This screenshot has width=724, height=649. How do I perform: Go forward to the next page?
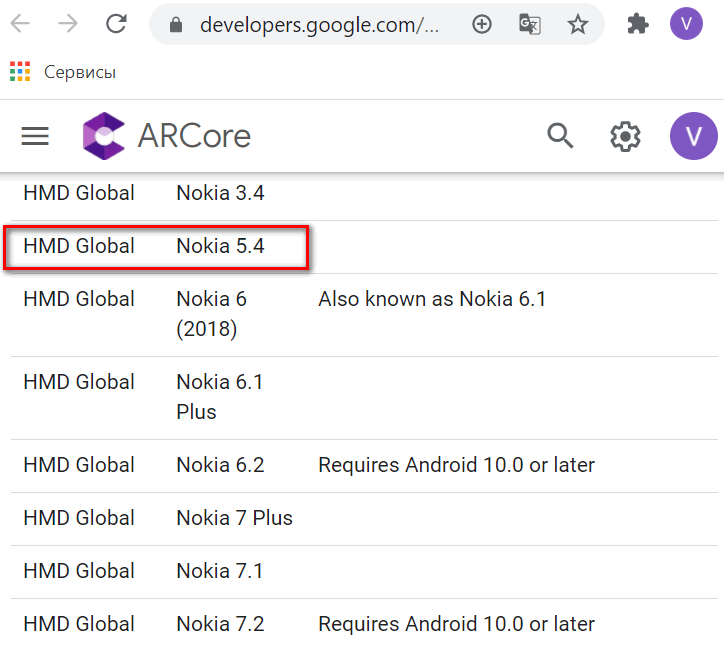[68, 24]
